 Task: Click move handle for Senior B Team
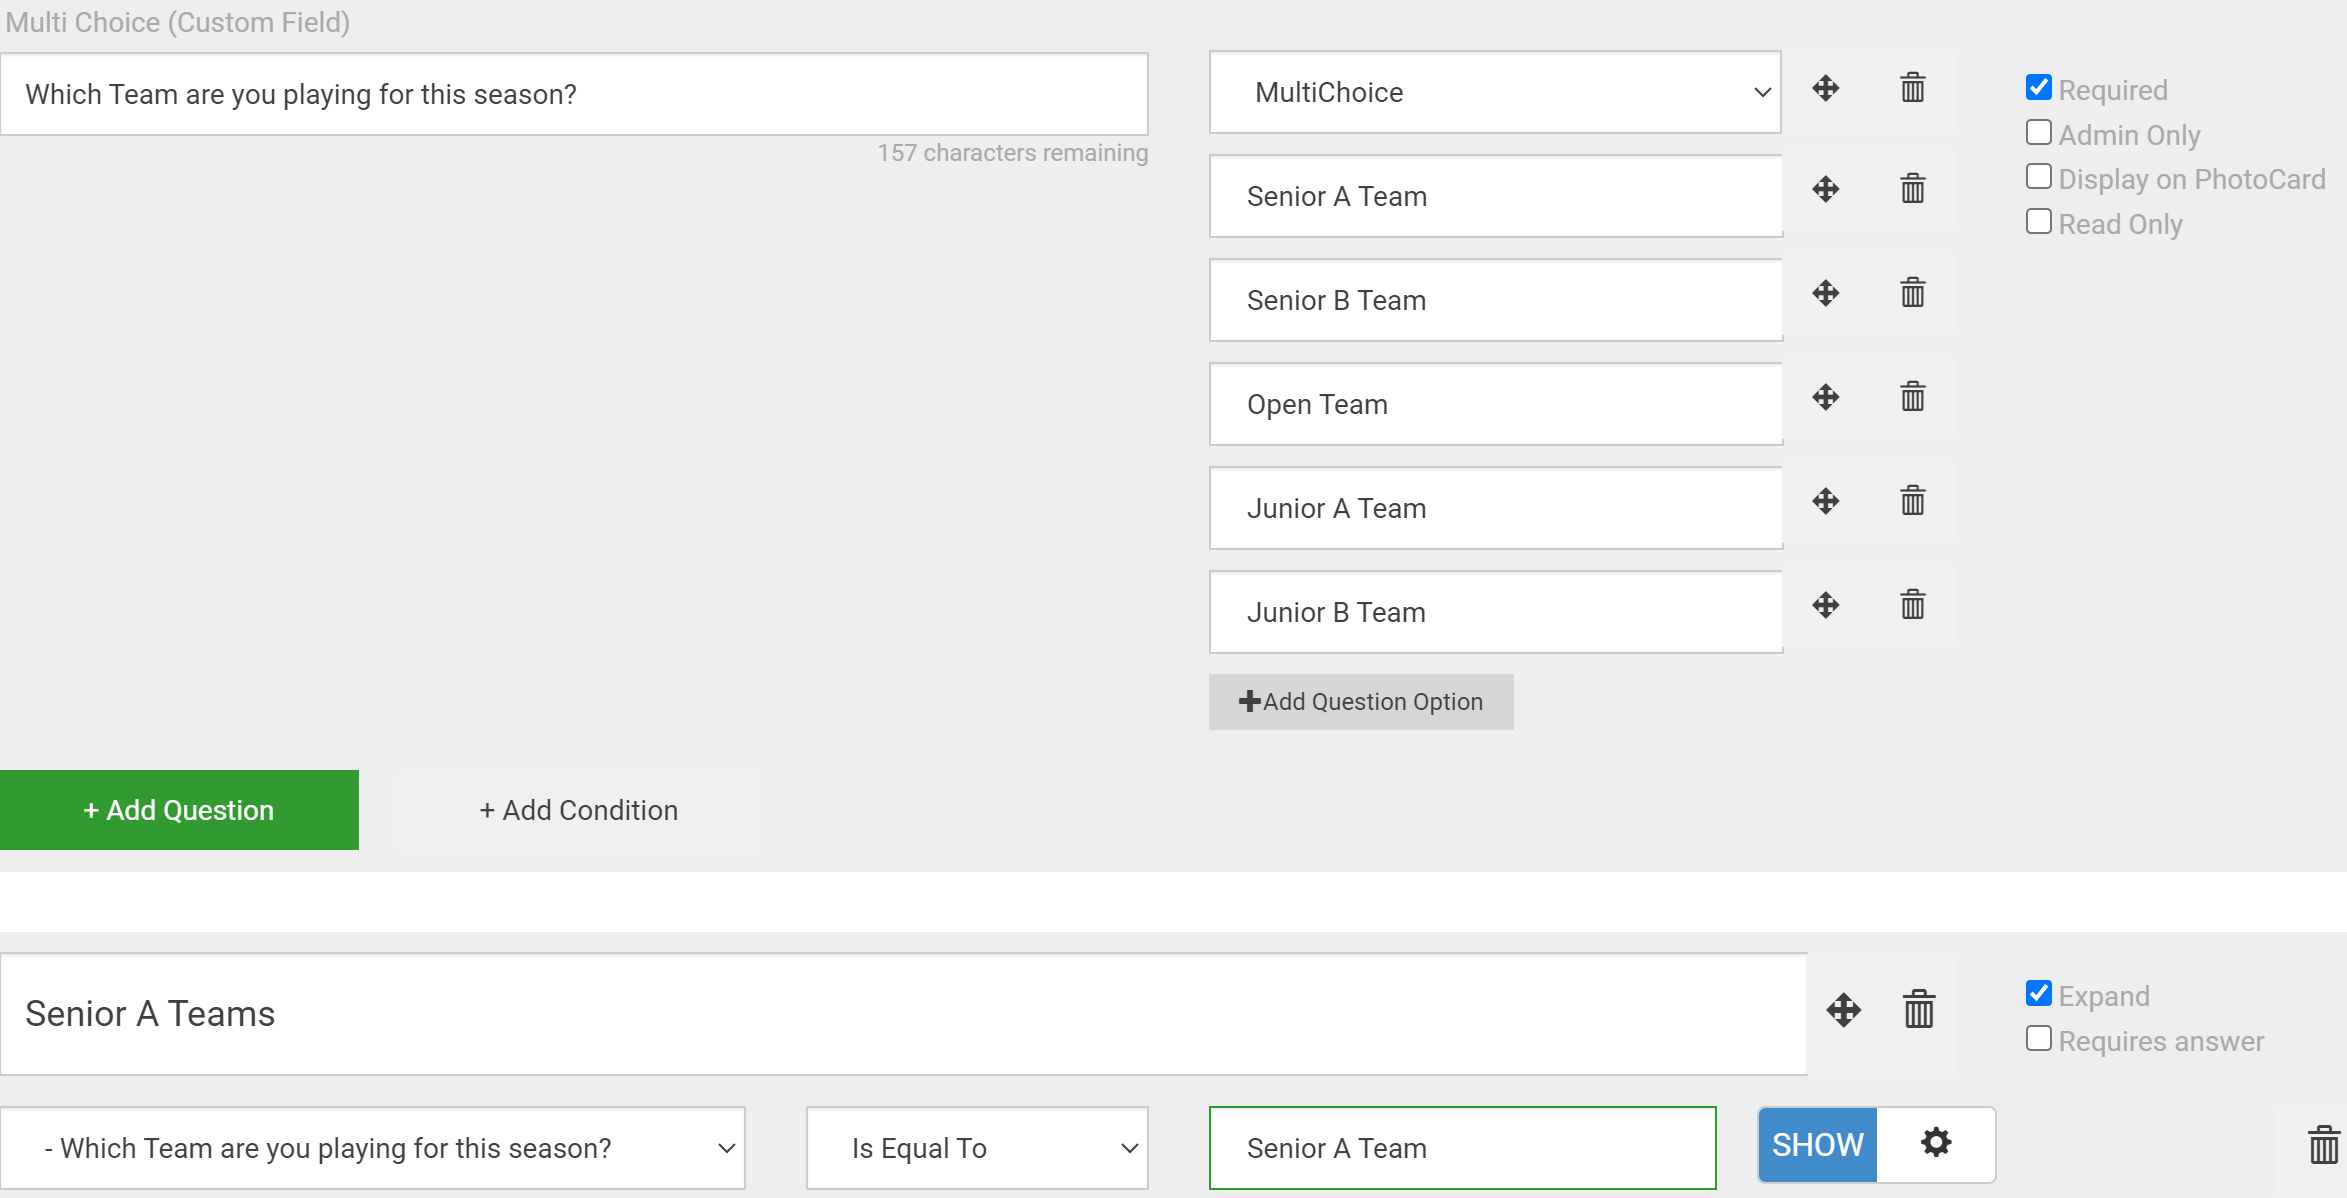[x=1825, y=293]
